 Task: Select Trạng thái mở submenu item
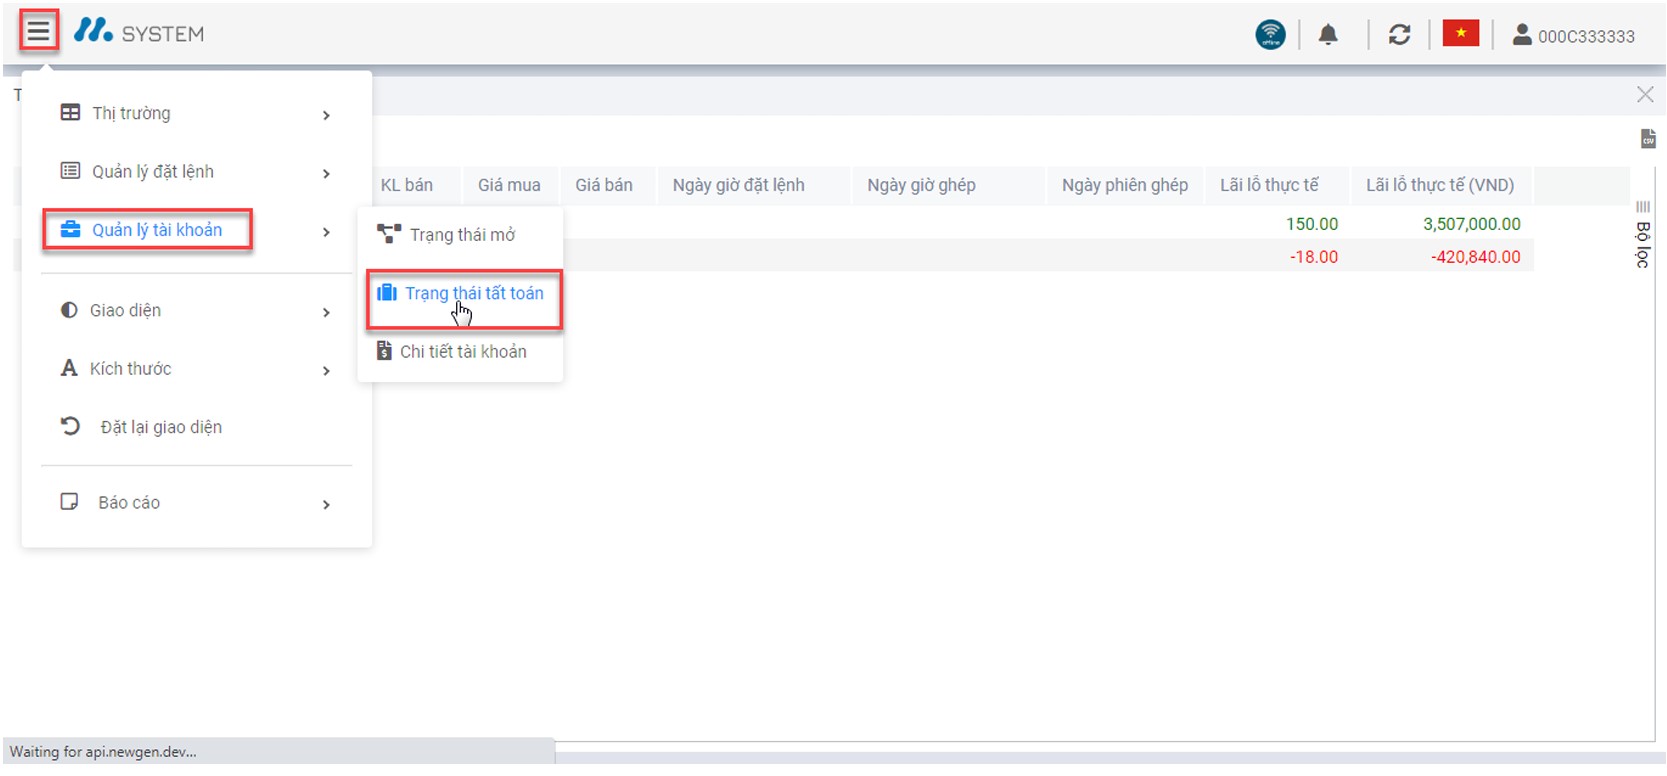(x=461, y=235)
